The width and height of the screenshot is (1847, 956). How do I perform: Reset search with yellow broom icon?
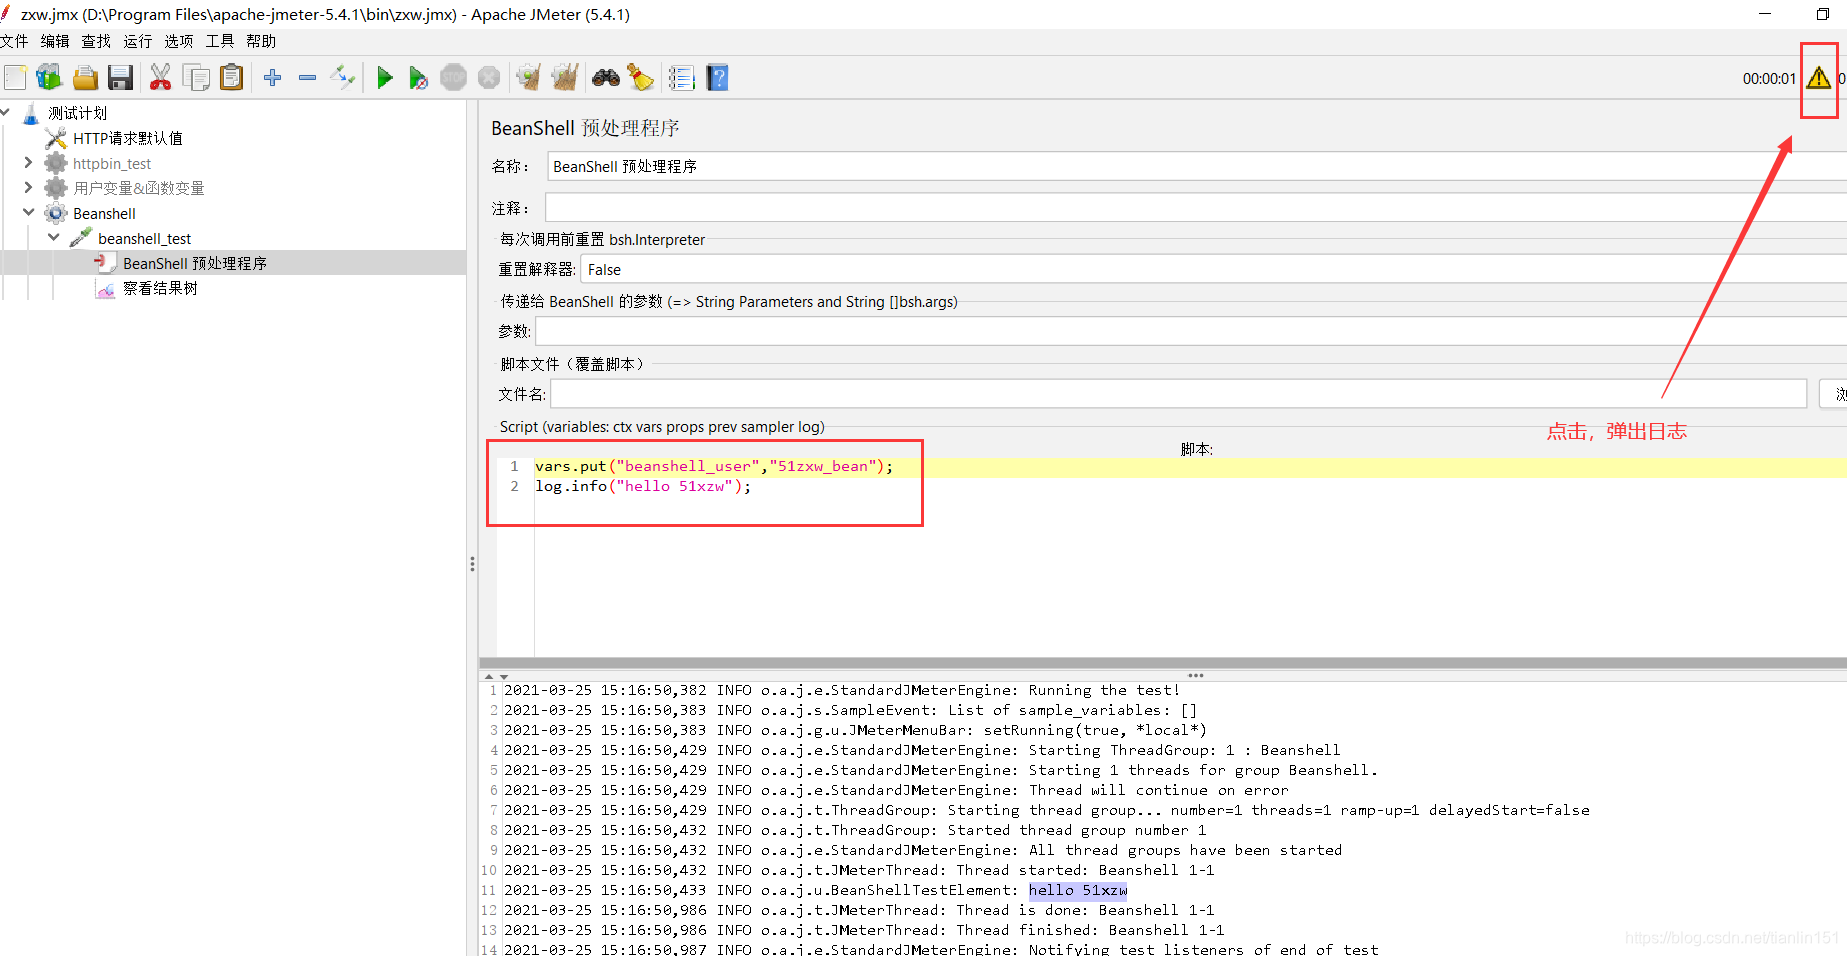point(640,77)
